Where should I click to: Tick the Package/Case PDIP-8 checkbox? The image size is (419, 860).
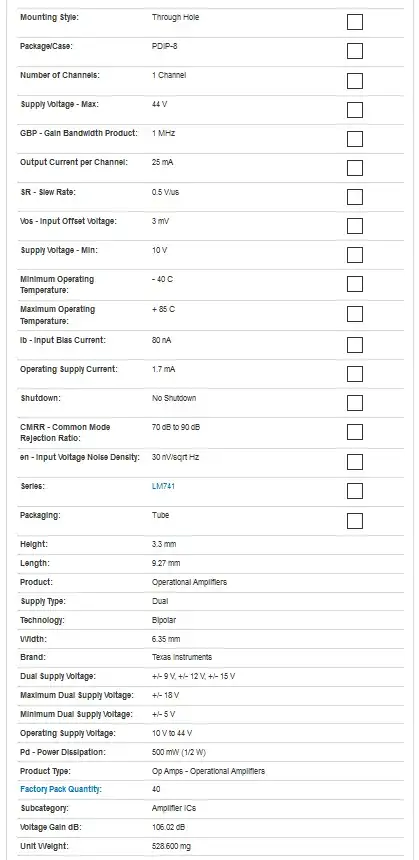(355, 52)
